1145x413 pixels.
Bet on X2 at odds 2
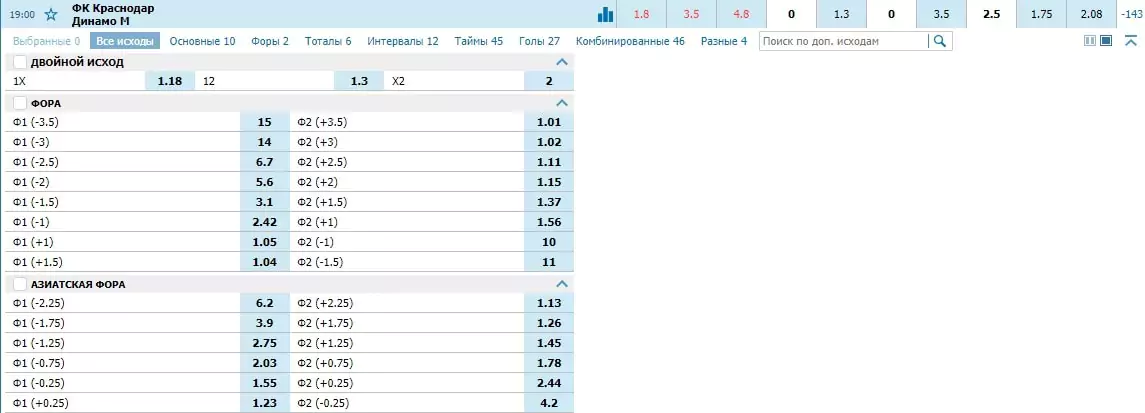pyautogui.click(x=549, y=81)
